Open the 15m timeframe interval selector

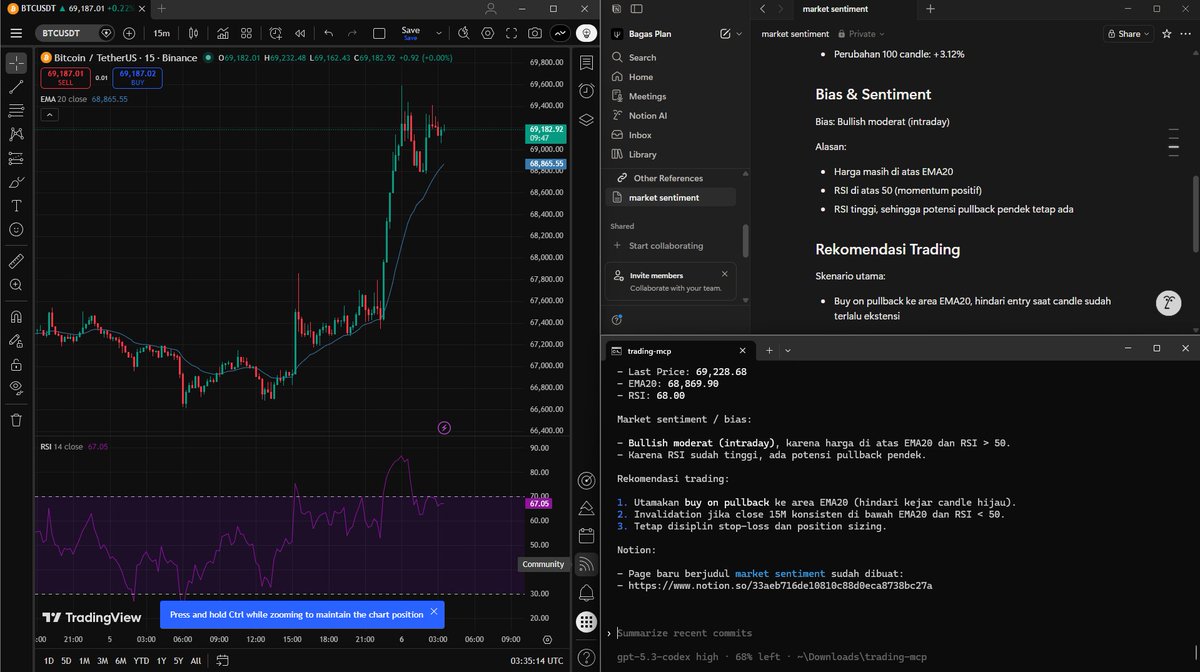point(161,33)
